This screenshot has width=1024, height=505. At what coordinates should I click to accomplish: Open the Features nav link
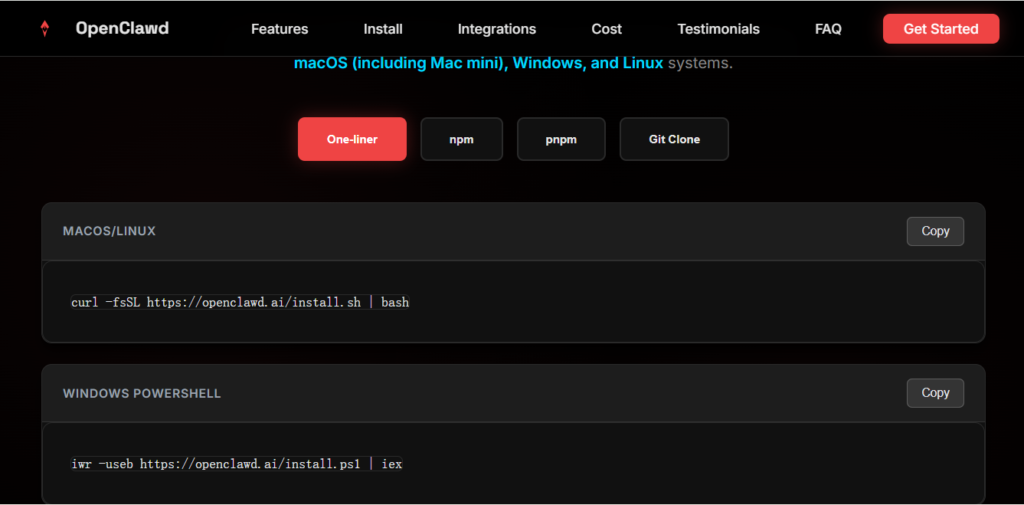click(x=279, y=29)
